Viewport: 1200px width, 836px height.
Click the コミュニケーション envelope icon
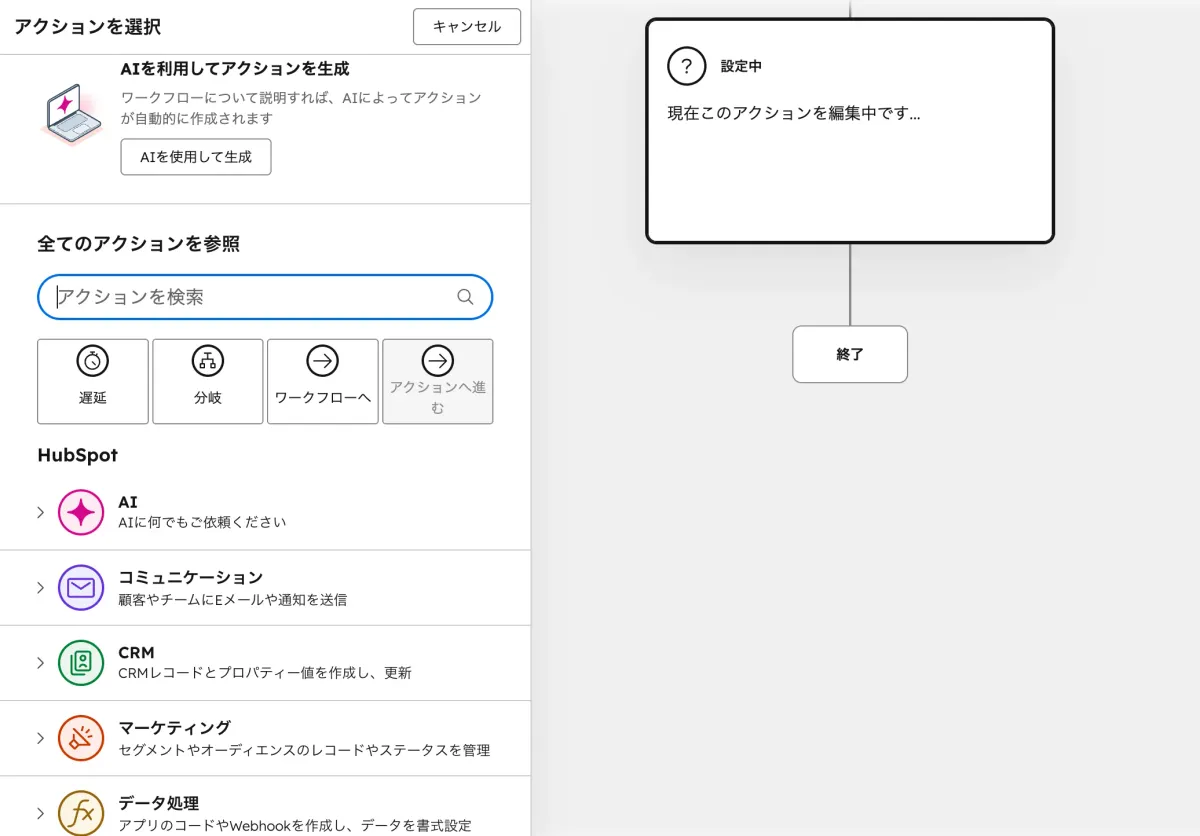click(81, 588)
